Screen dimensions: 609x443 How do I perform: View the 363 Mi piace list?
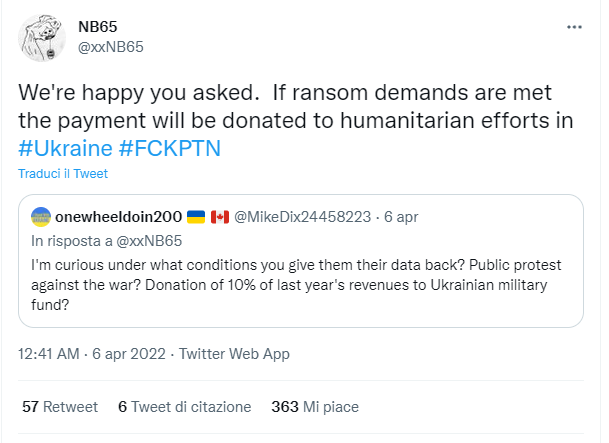[315, 407]
